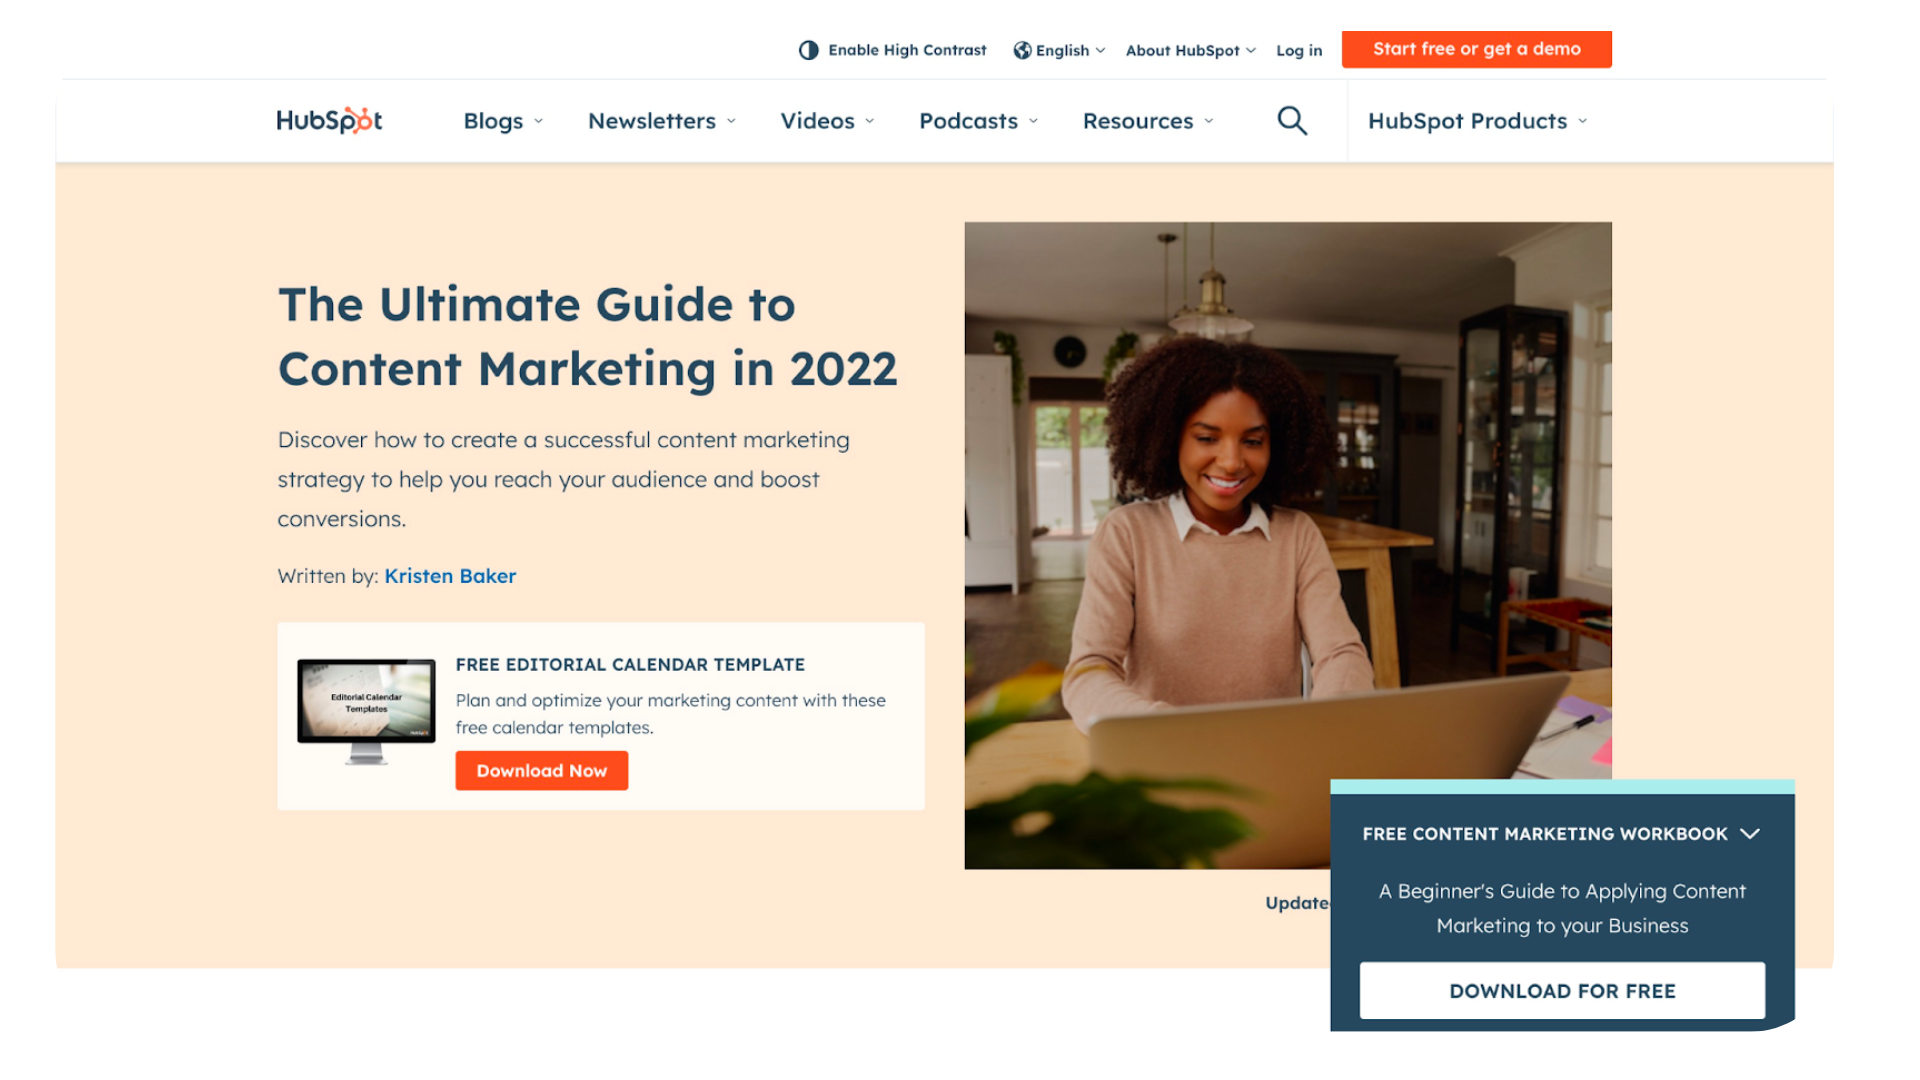Viewport: 1920px width, 1080px height.
Task: Open search with the magnifying glass icon
Action: coord(1292,121)
